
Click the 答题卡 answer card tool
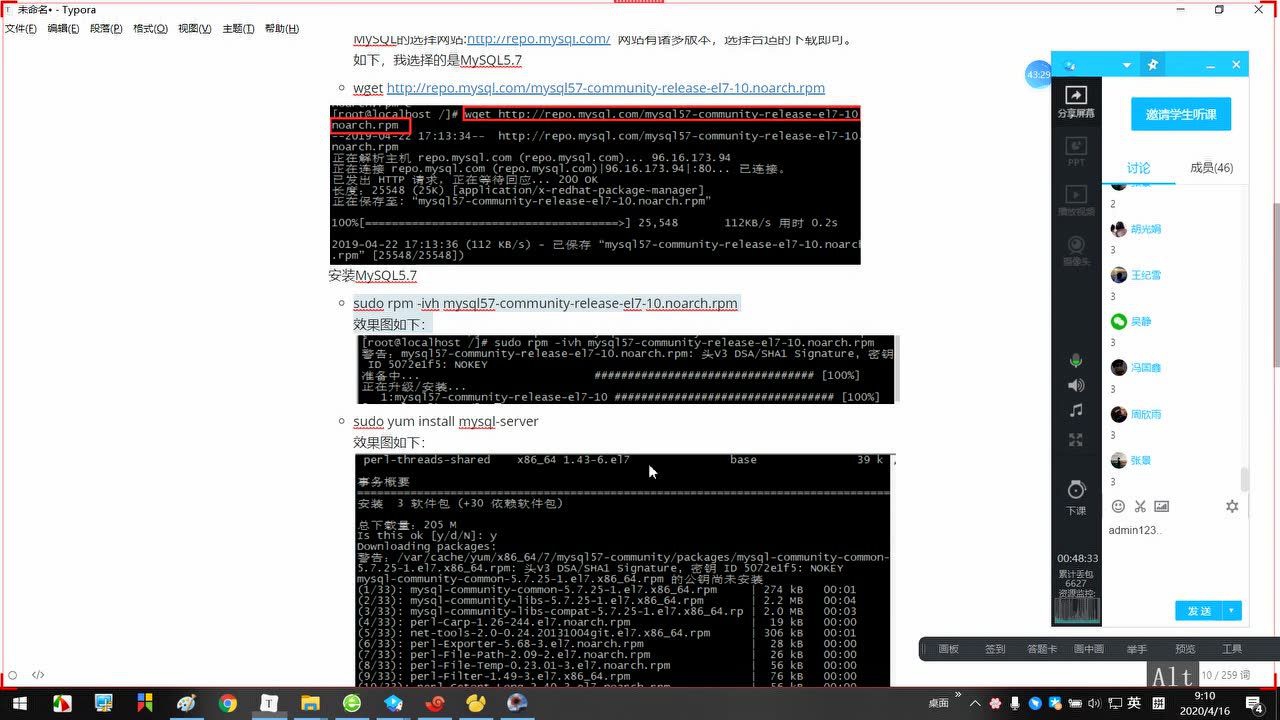pos(1041,649)
